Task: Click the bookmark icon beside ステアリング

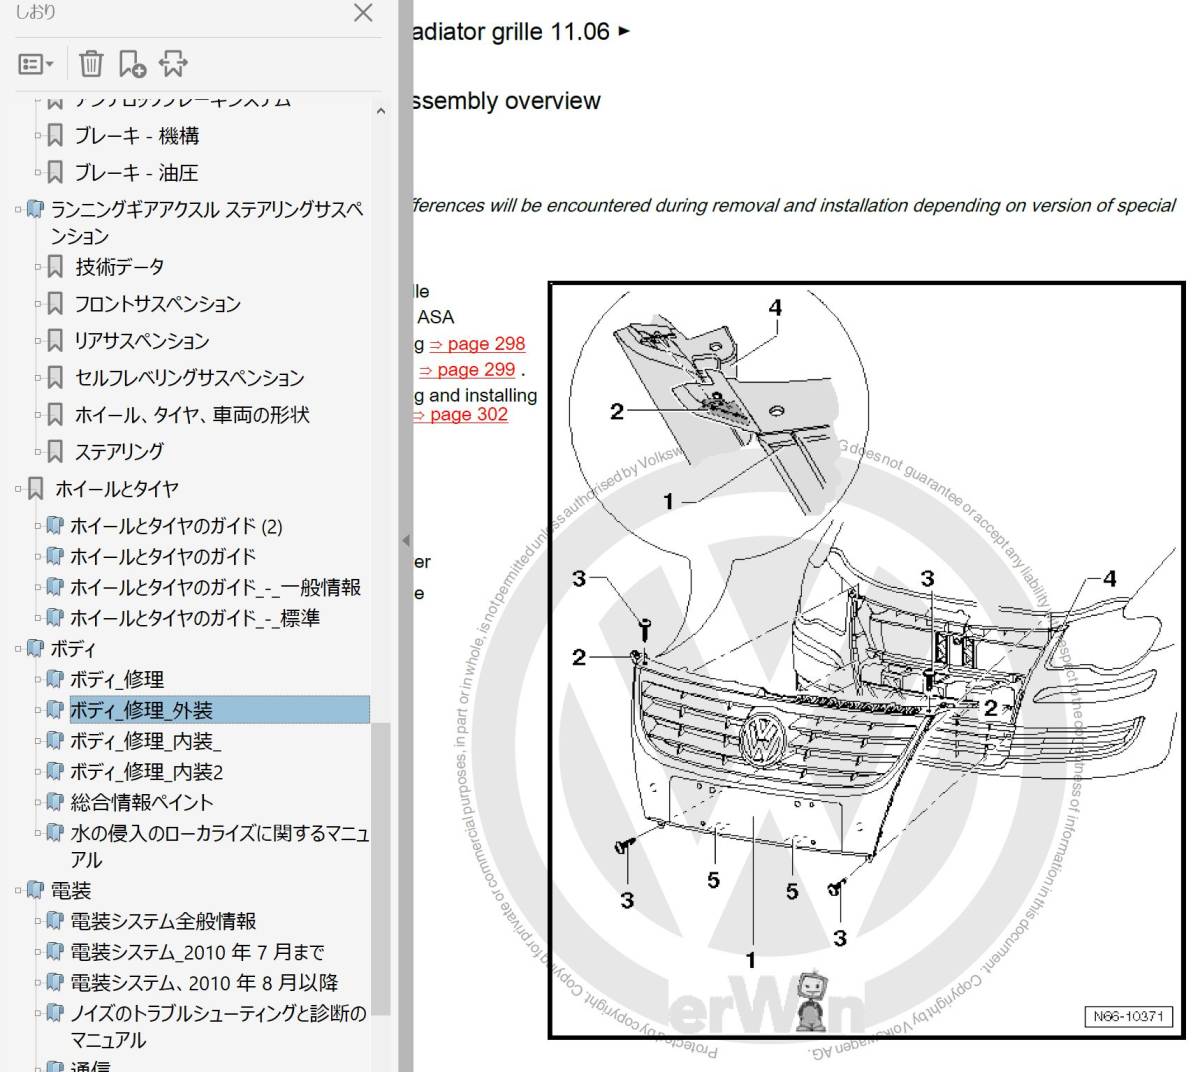Action: [x=55, y=452]
